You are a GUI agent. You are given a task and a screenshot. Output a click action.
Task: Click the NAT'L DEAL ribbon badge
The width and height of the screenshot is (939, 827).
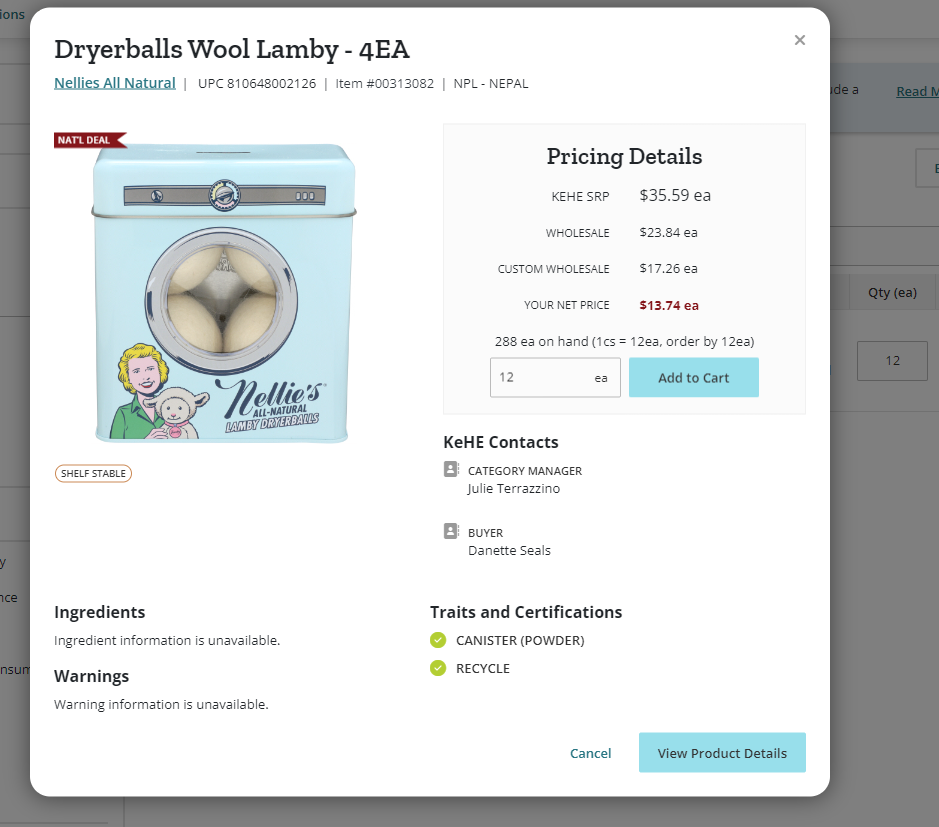[90, 140]
